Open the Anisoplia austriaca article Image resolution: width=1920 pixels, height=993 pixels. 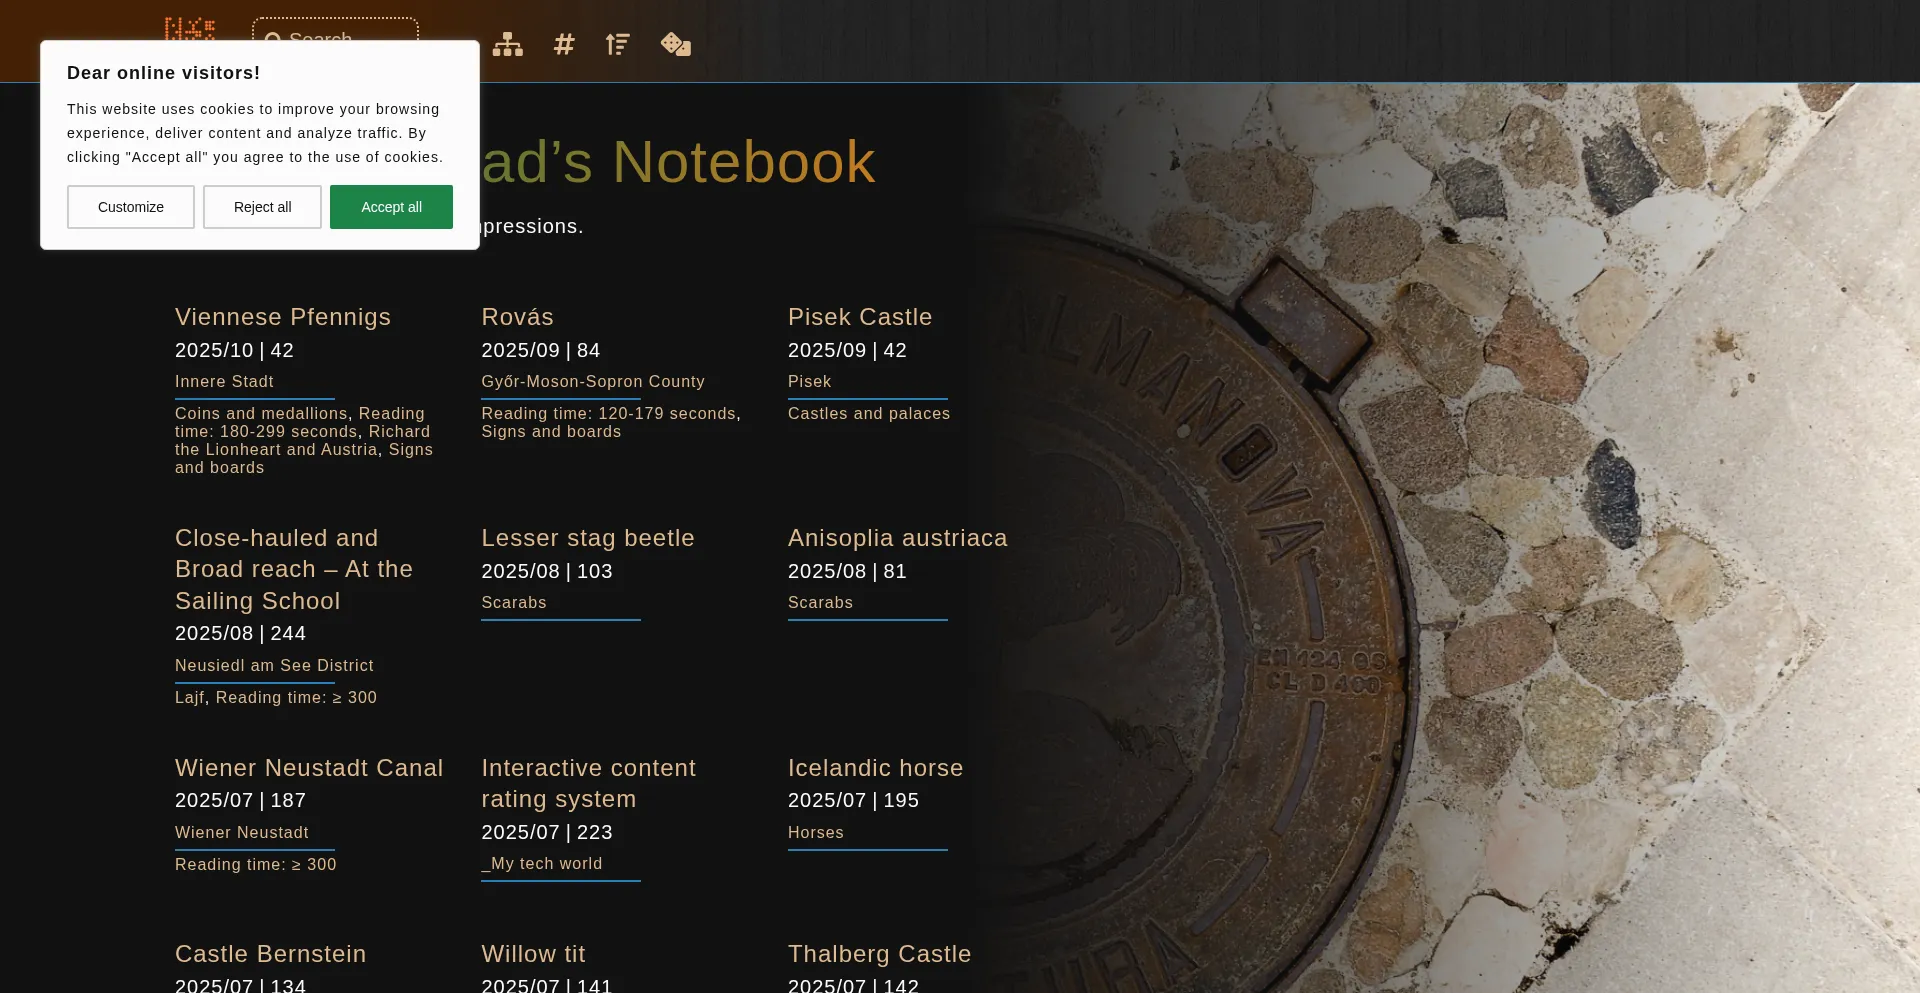(897, 538)
